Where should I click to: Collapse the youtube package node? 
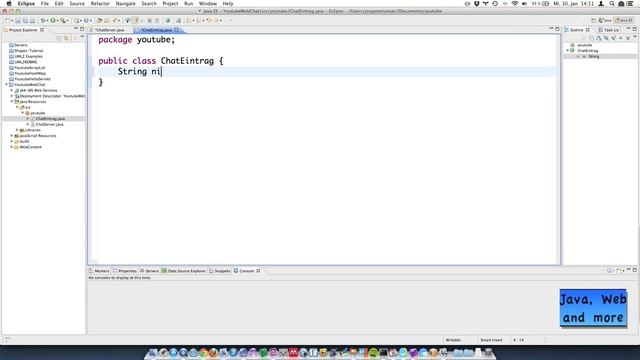tap(23, 113)
